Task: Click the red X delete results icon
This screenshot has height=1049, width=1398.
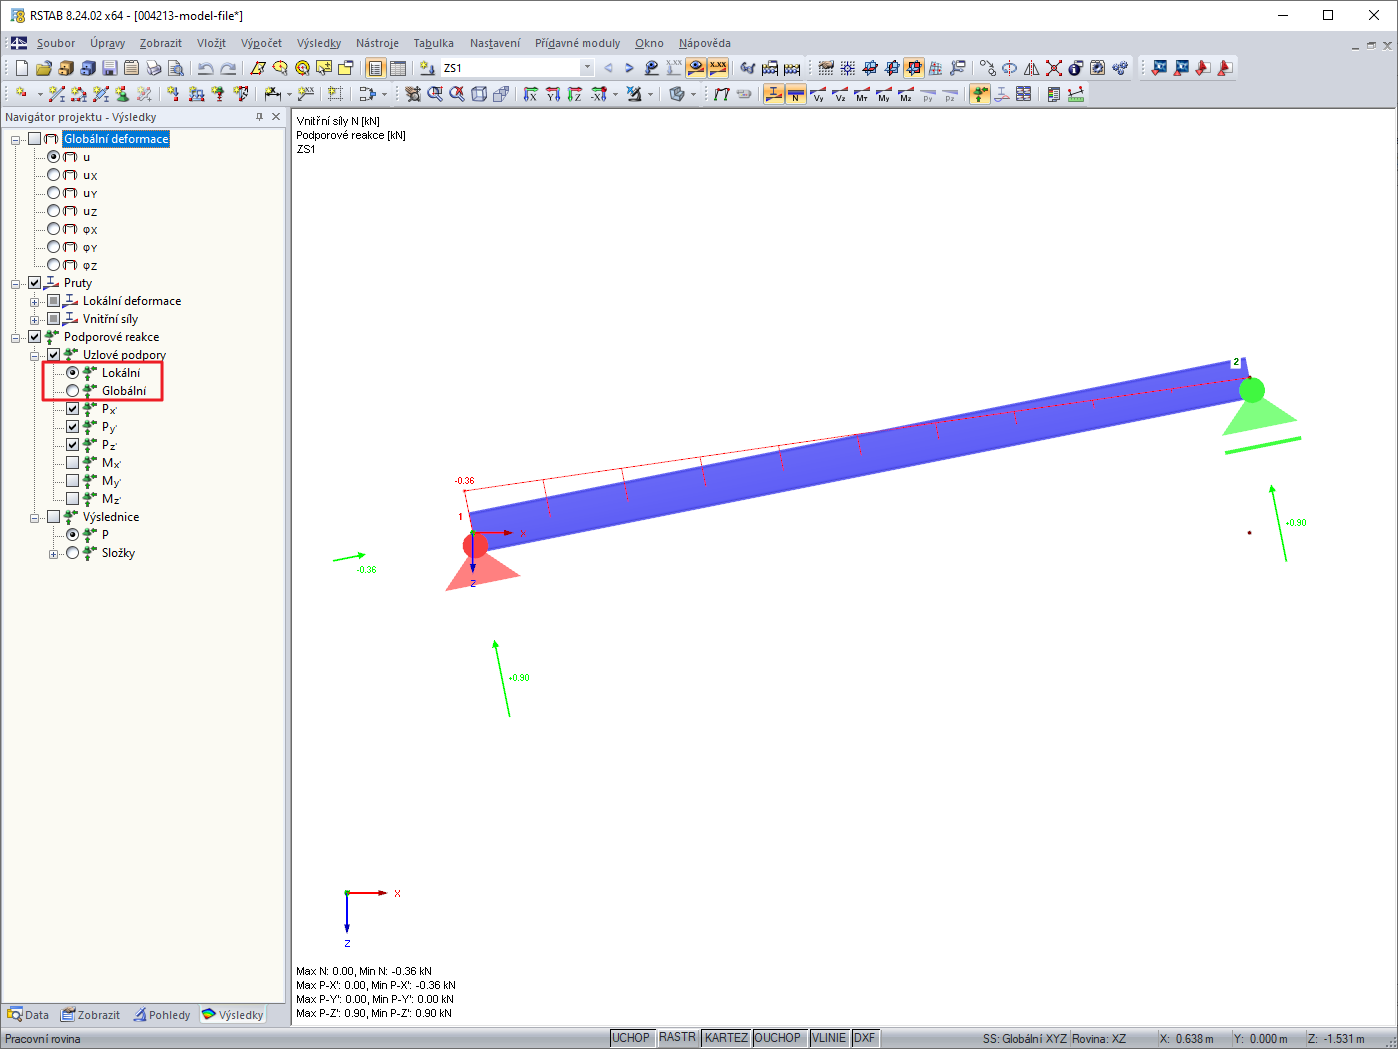Action: pos(1054,68)
